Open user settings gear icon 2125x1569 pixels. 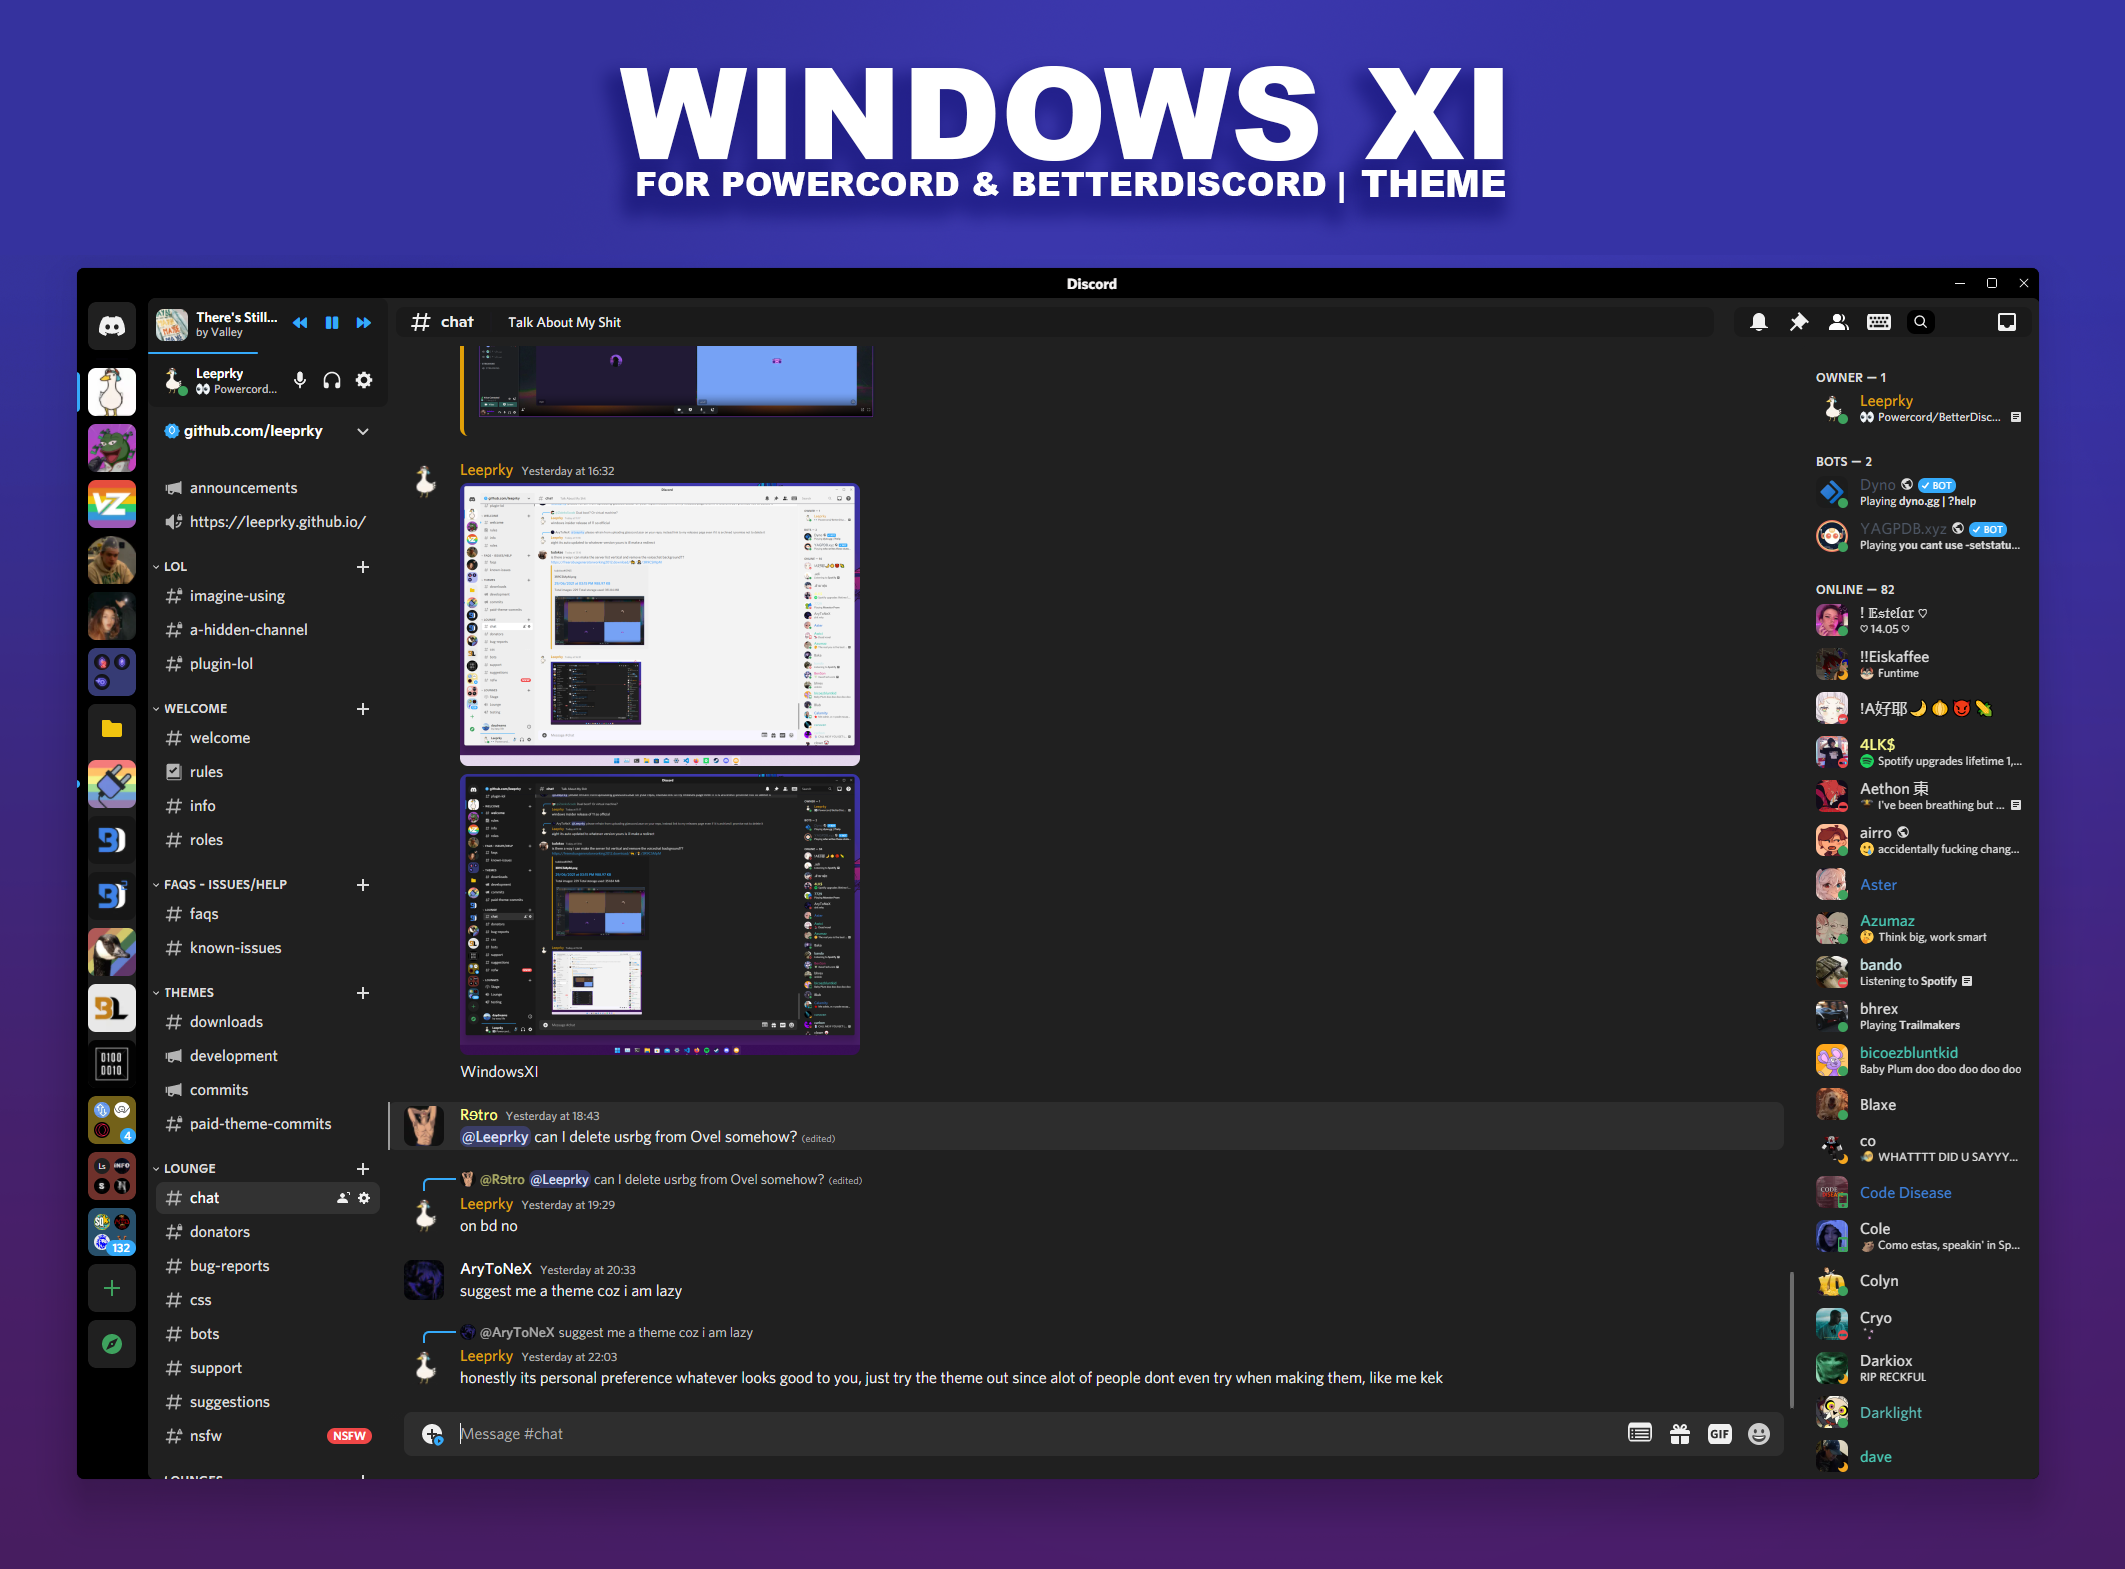tap(364, 380)
